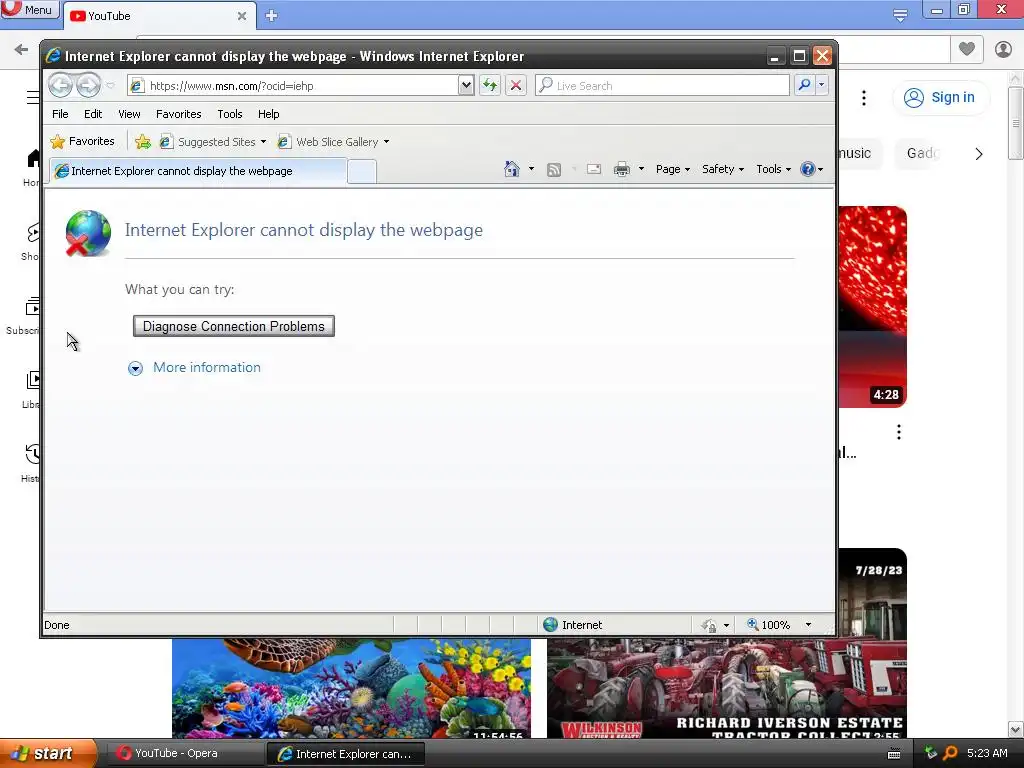The image size is (1024, 768).
Task: Open Suggested Sites dropdown
Action: pyautogui.click(x=213, y=142)
